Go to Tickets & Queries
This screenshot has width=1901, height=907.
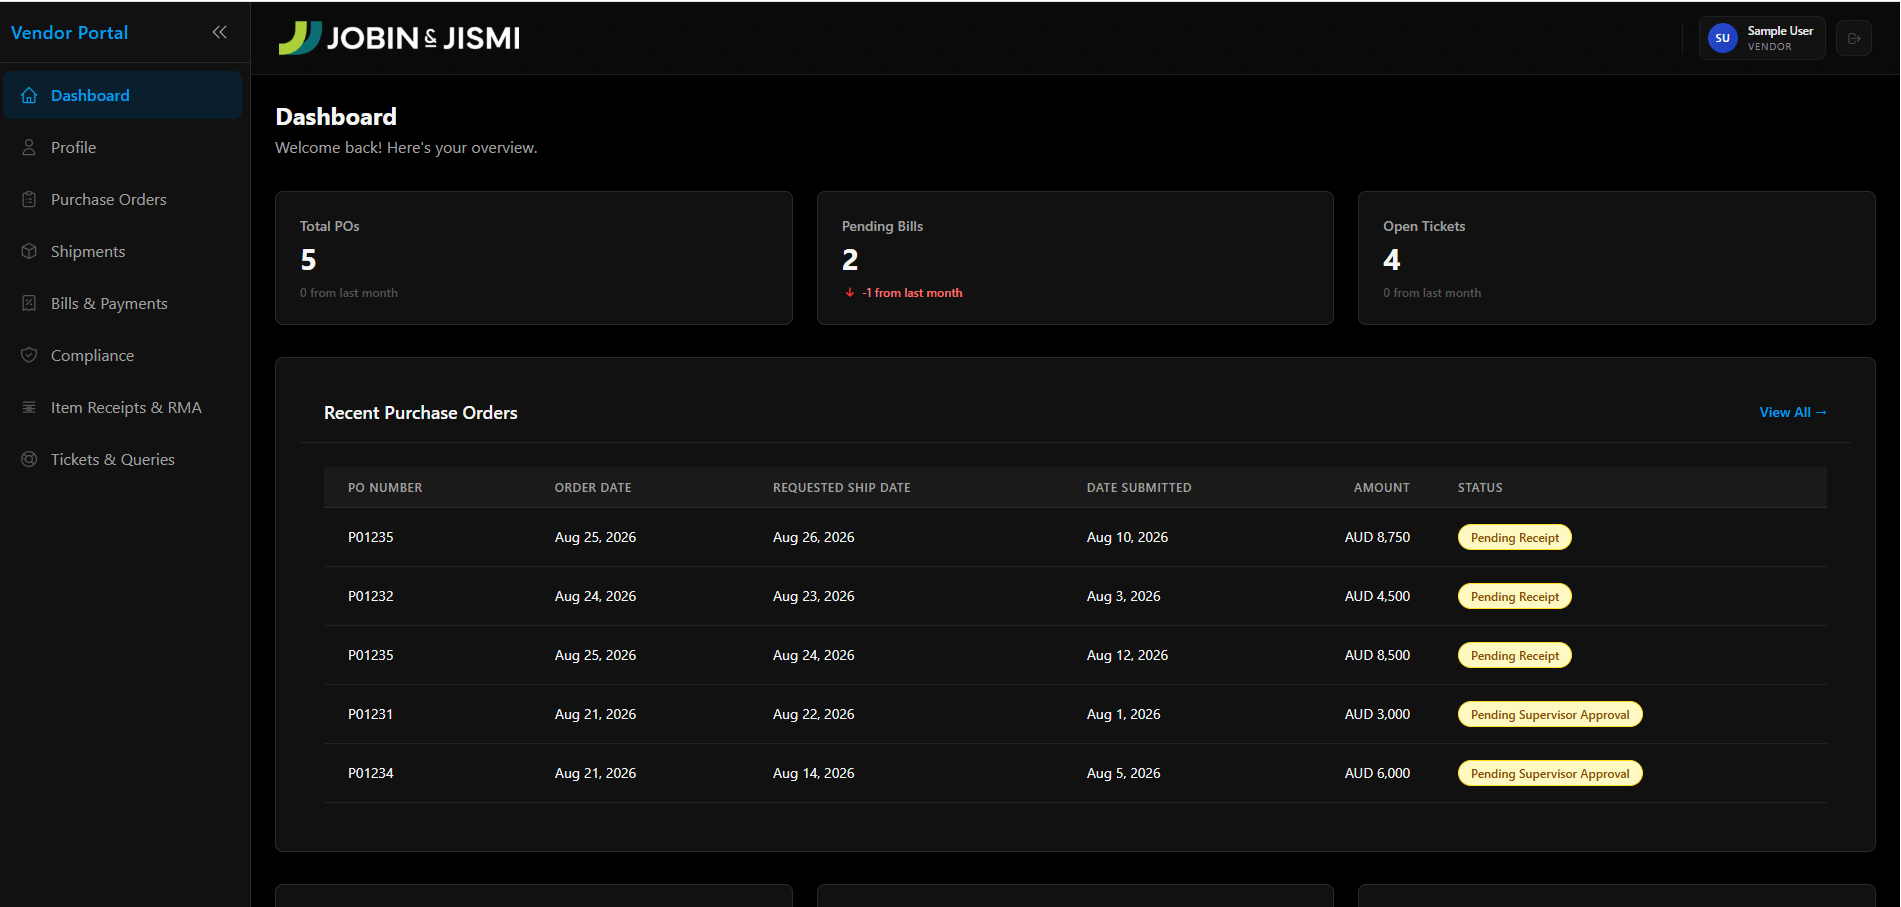coord(123,459)
